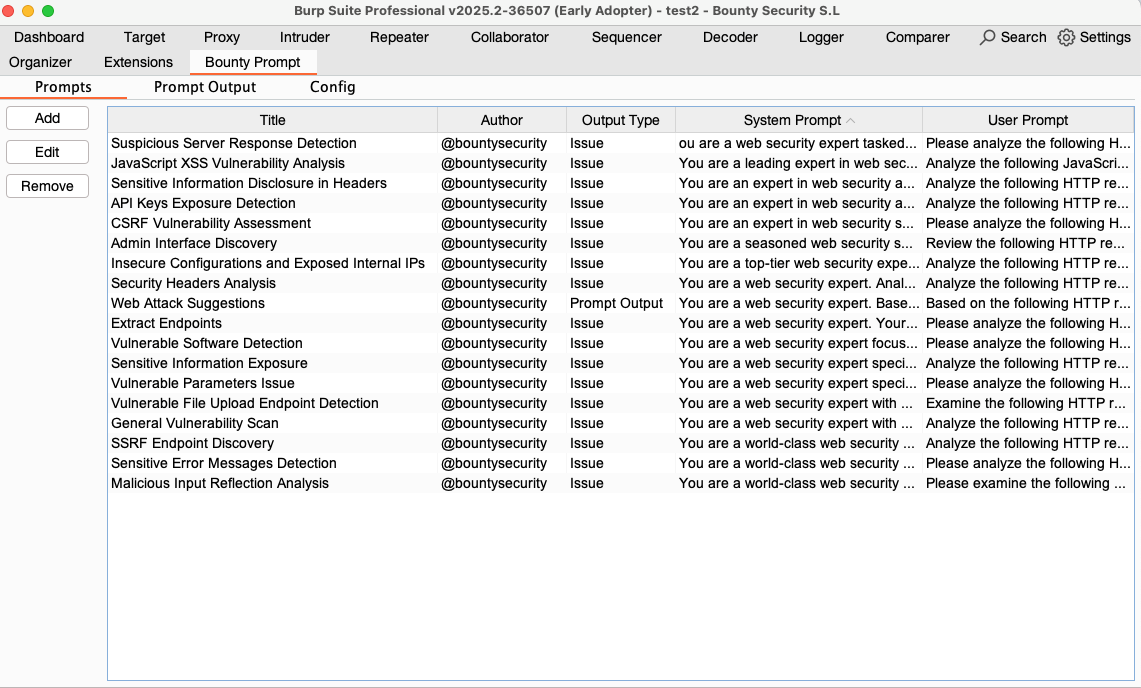Click the Edit prompt button
This screenshot has height=688, width=1141.
pos(47,152)
